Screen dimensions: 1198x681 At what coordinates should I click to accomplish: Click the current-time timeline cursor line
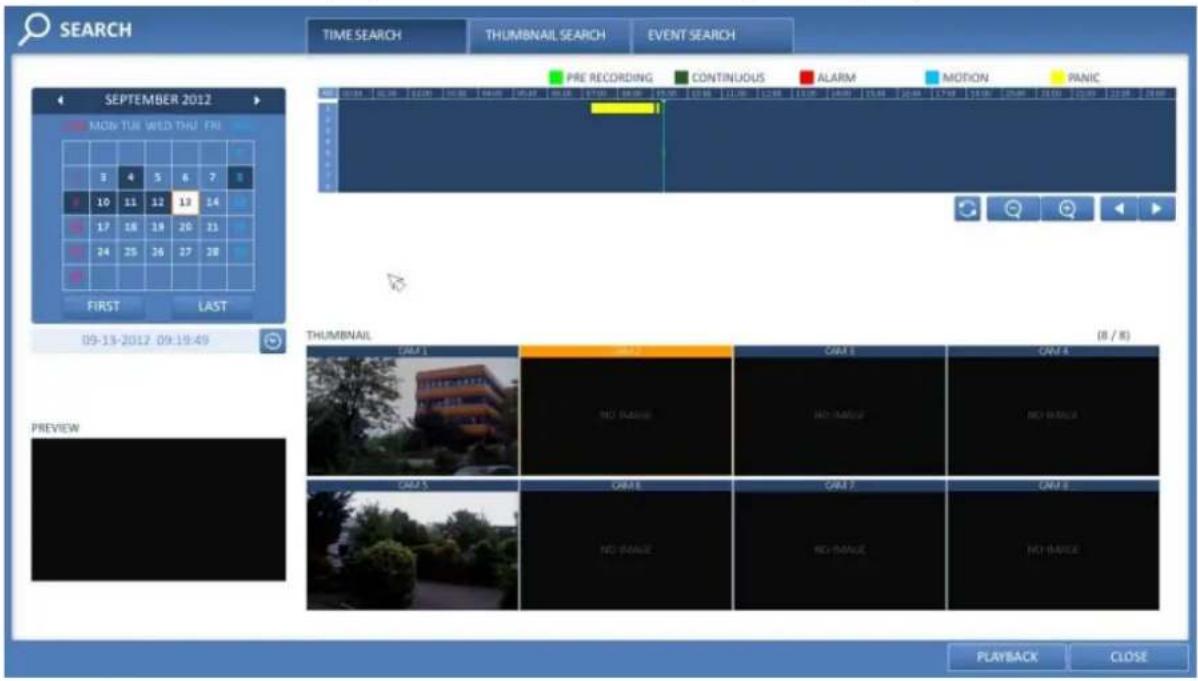[663, 145]
